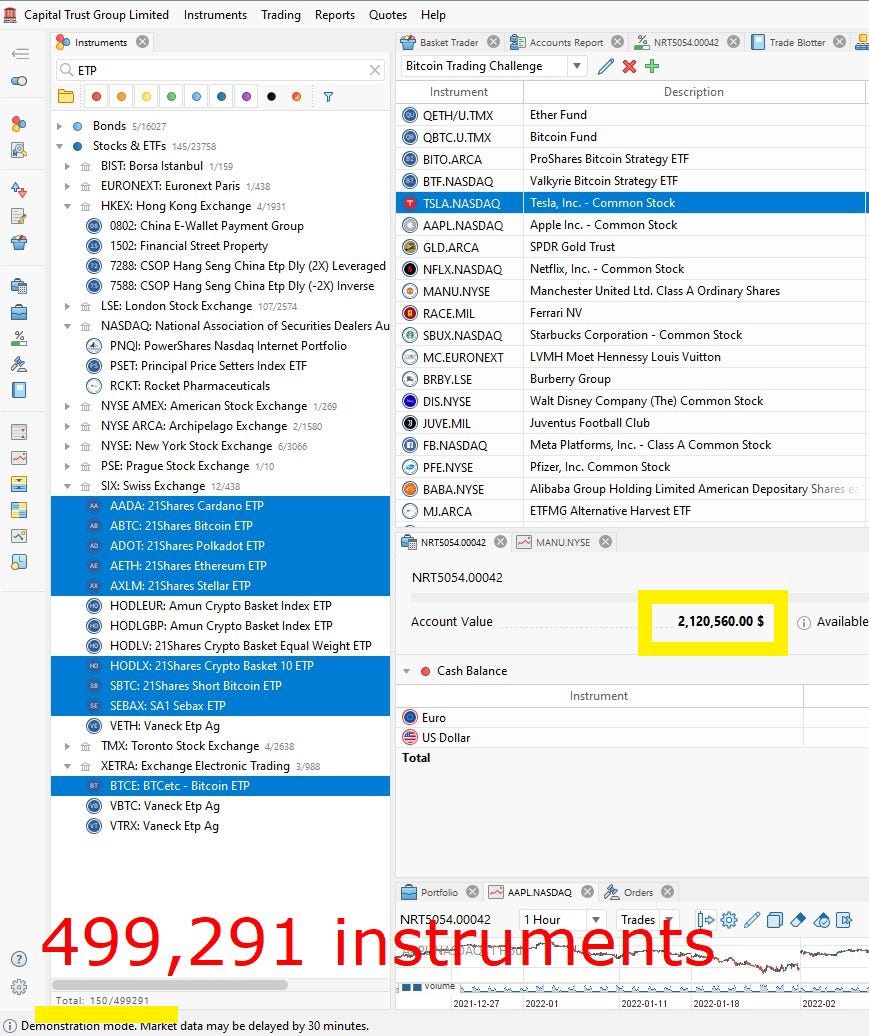Open application settings gear in sidebar
Screen dimensions: 869x1036
(19, 987)
